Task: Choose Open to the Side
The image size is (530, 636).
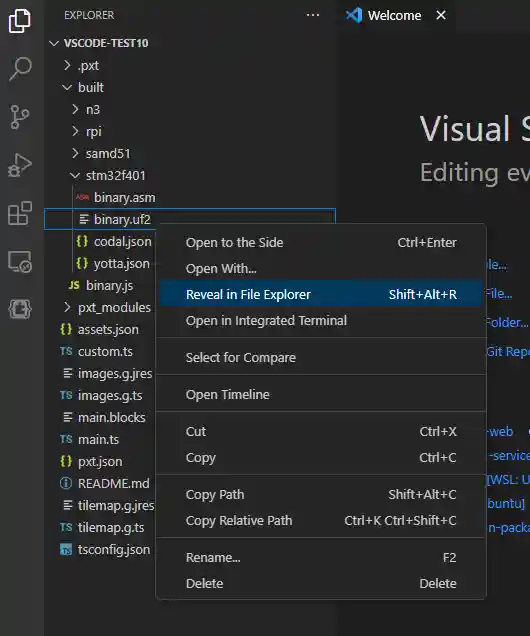Action: (321, 243)
